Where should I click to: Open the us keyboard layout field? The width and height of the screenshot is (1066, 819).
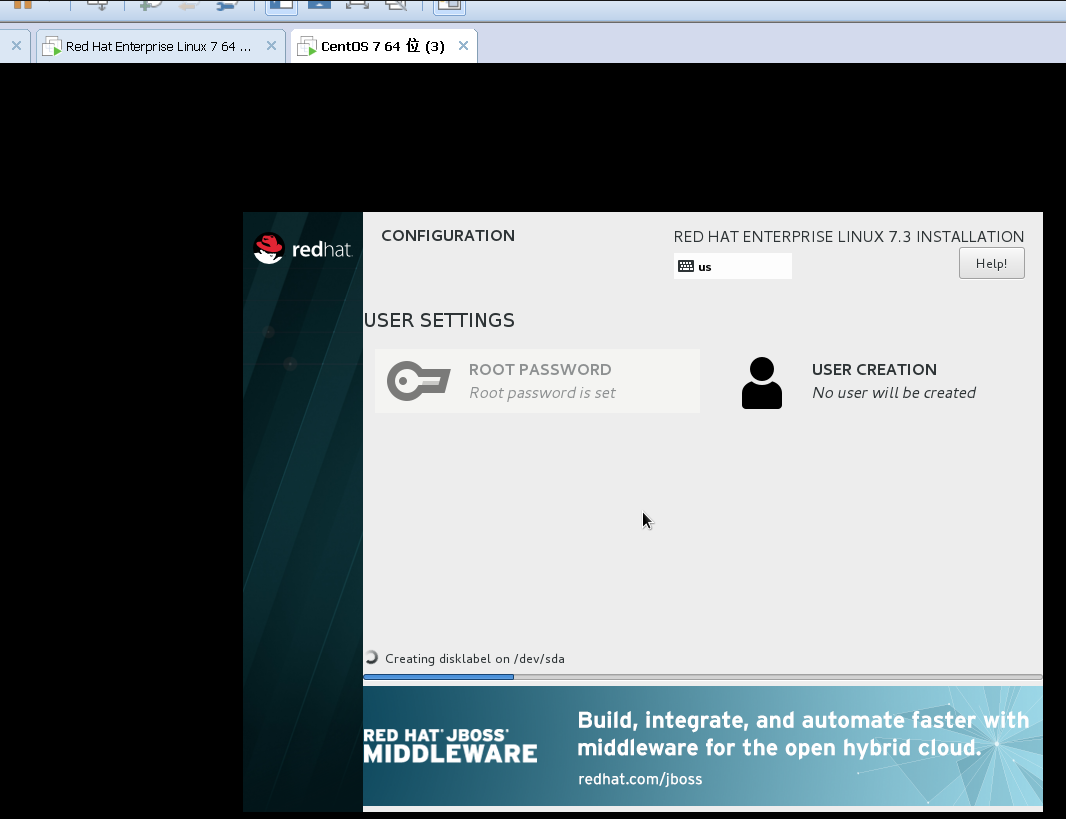click(x=732, y=266)
